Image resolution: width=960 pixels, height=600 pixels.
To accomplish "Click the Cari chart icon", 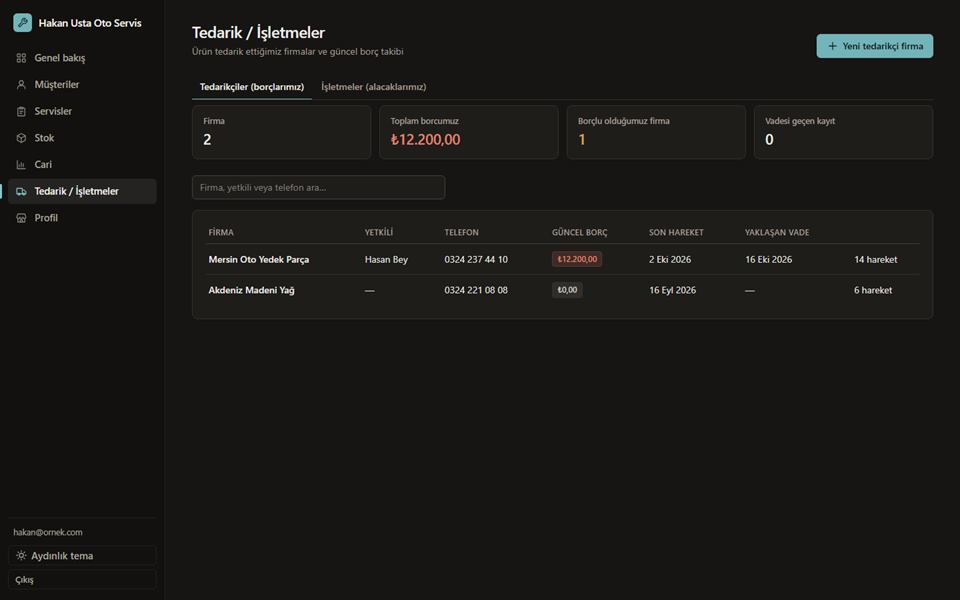I will coord(21,165).
